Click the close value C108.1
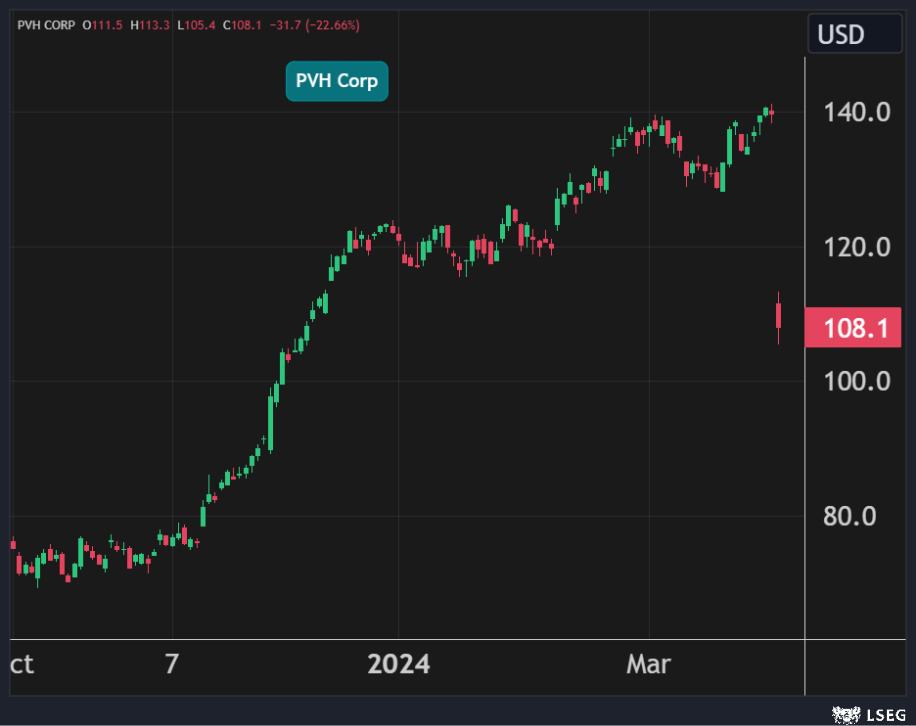This screenshot has height=726, width=916. pyautogui.click(x=243, y=24)
